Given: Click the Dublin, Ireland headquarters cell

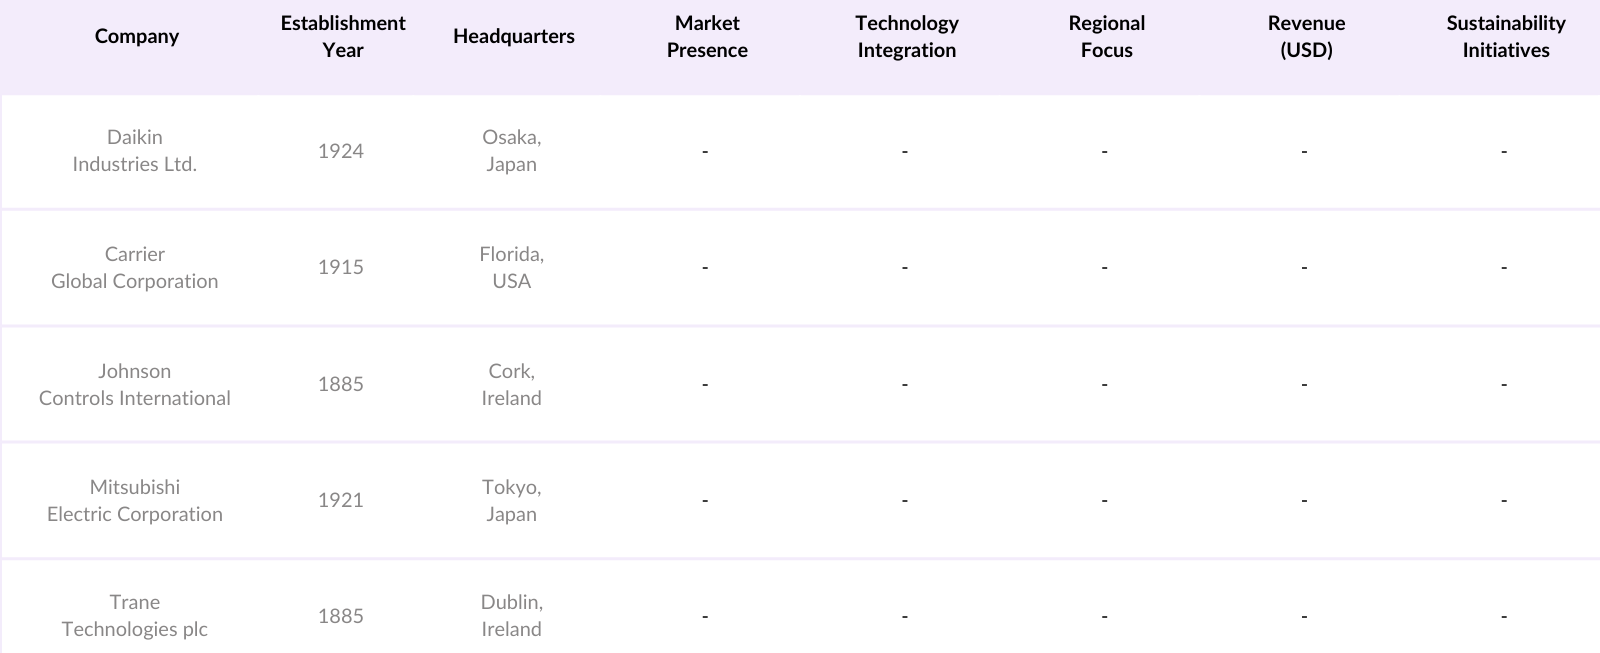Looking at the screenshot, I should pyautogui.click(x=512, y=616).
